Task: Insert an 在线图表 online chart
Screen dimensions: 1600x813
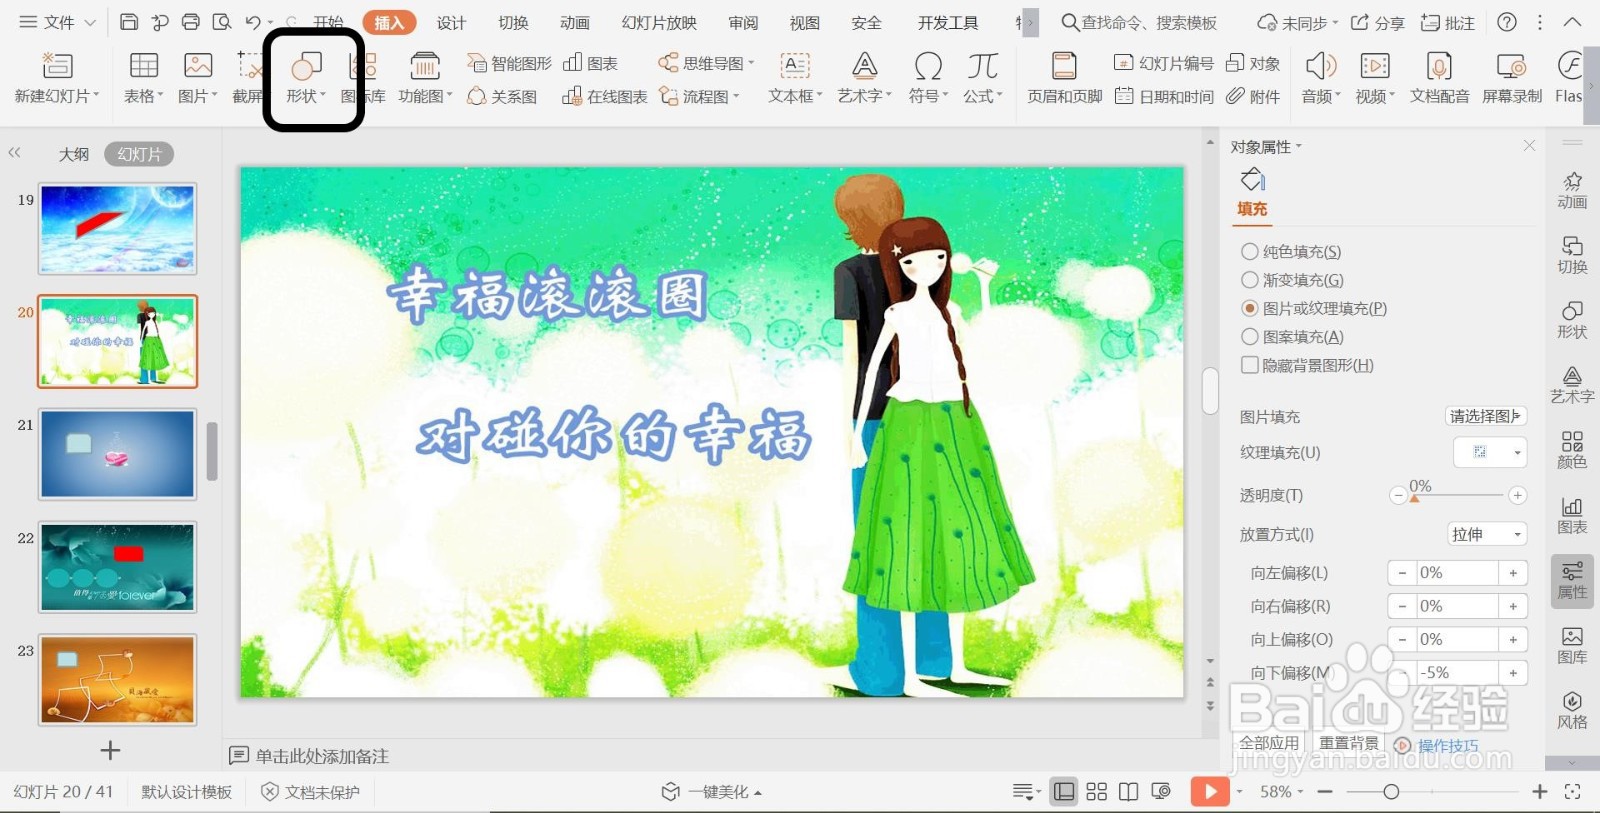Action: pos(604,96)
